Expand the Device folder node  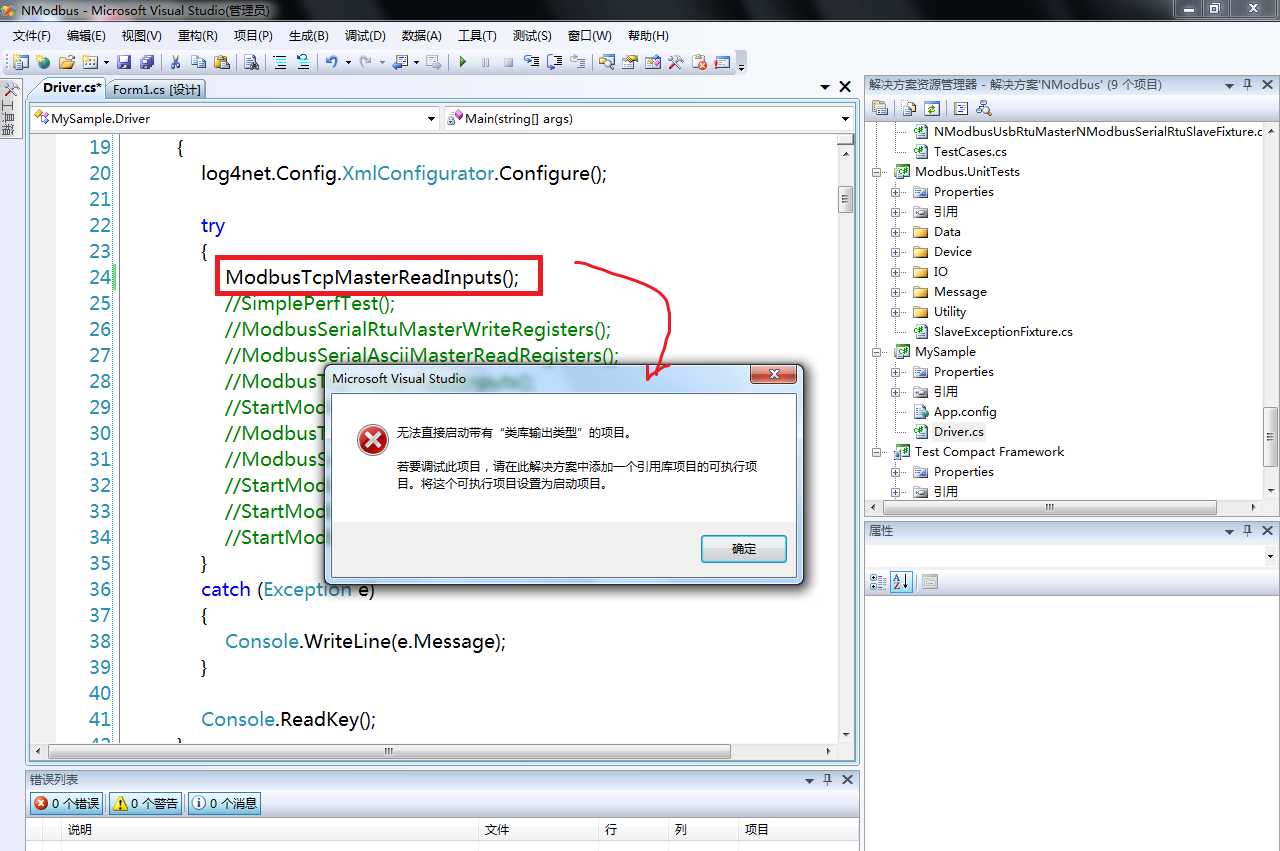[896, 252]
